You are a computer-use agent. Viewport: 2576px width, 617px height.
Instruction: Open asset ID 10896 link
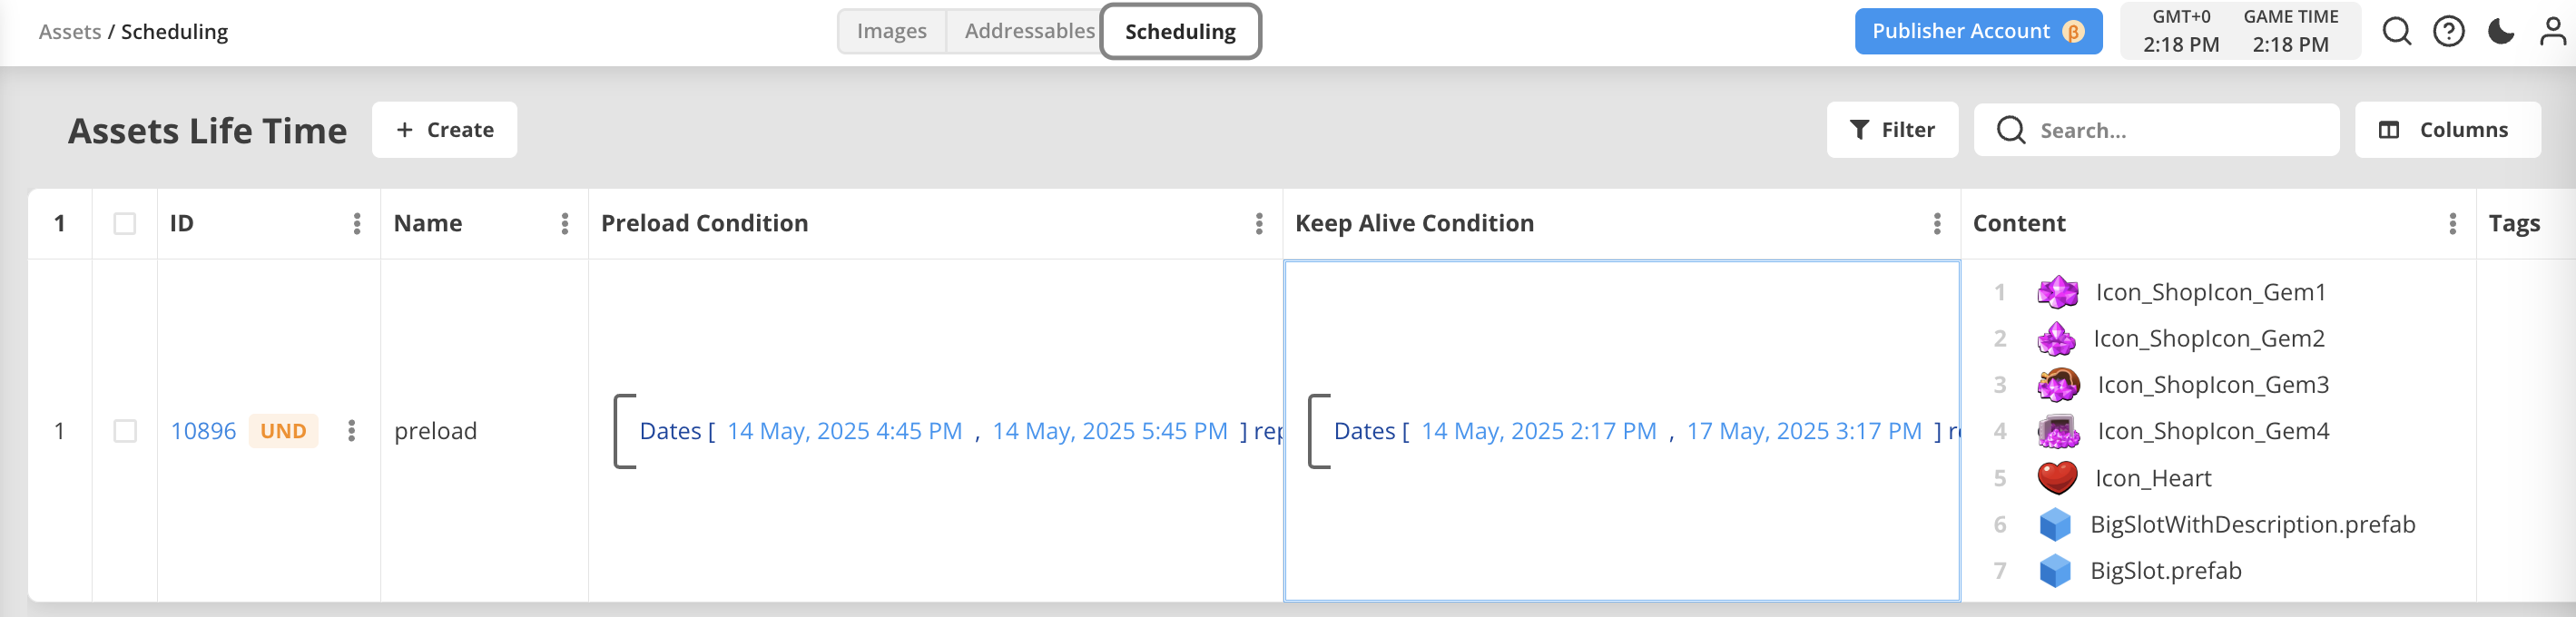[x=204, y=431]
